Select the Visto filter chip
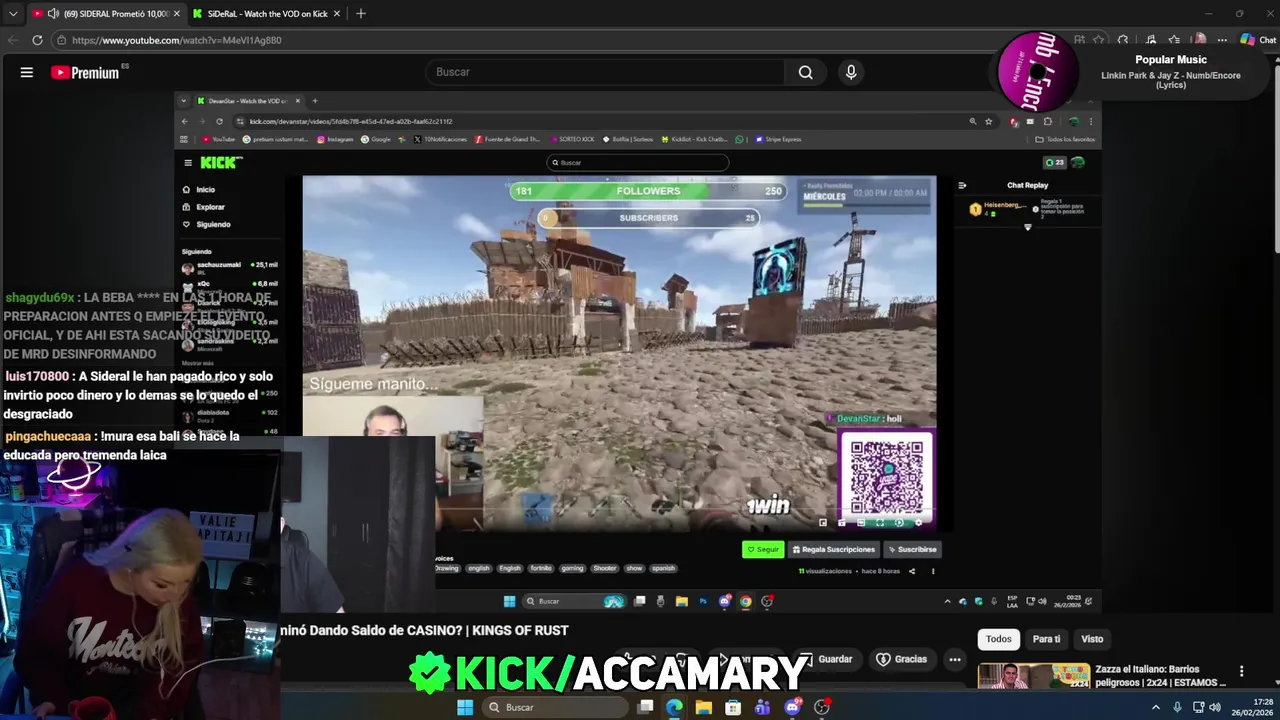This screenshot has height=720, width=1280. 1092,639
